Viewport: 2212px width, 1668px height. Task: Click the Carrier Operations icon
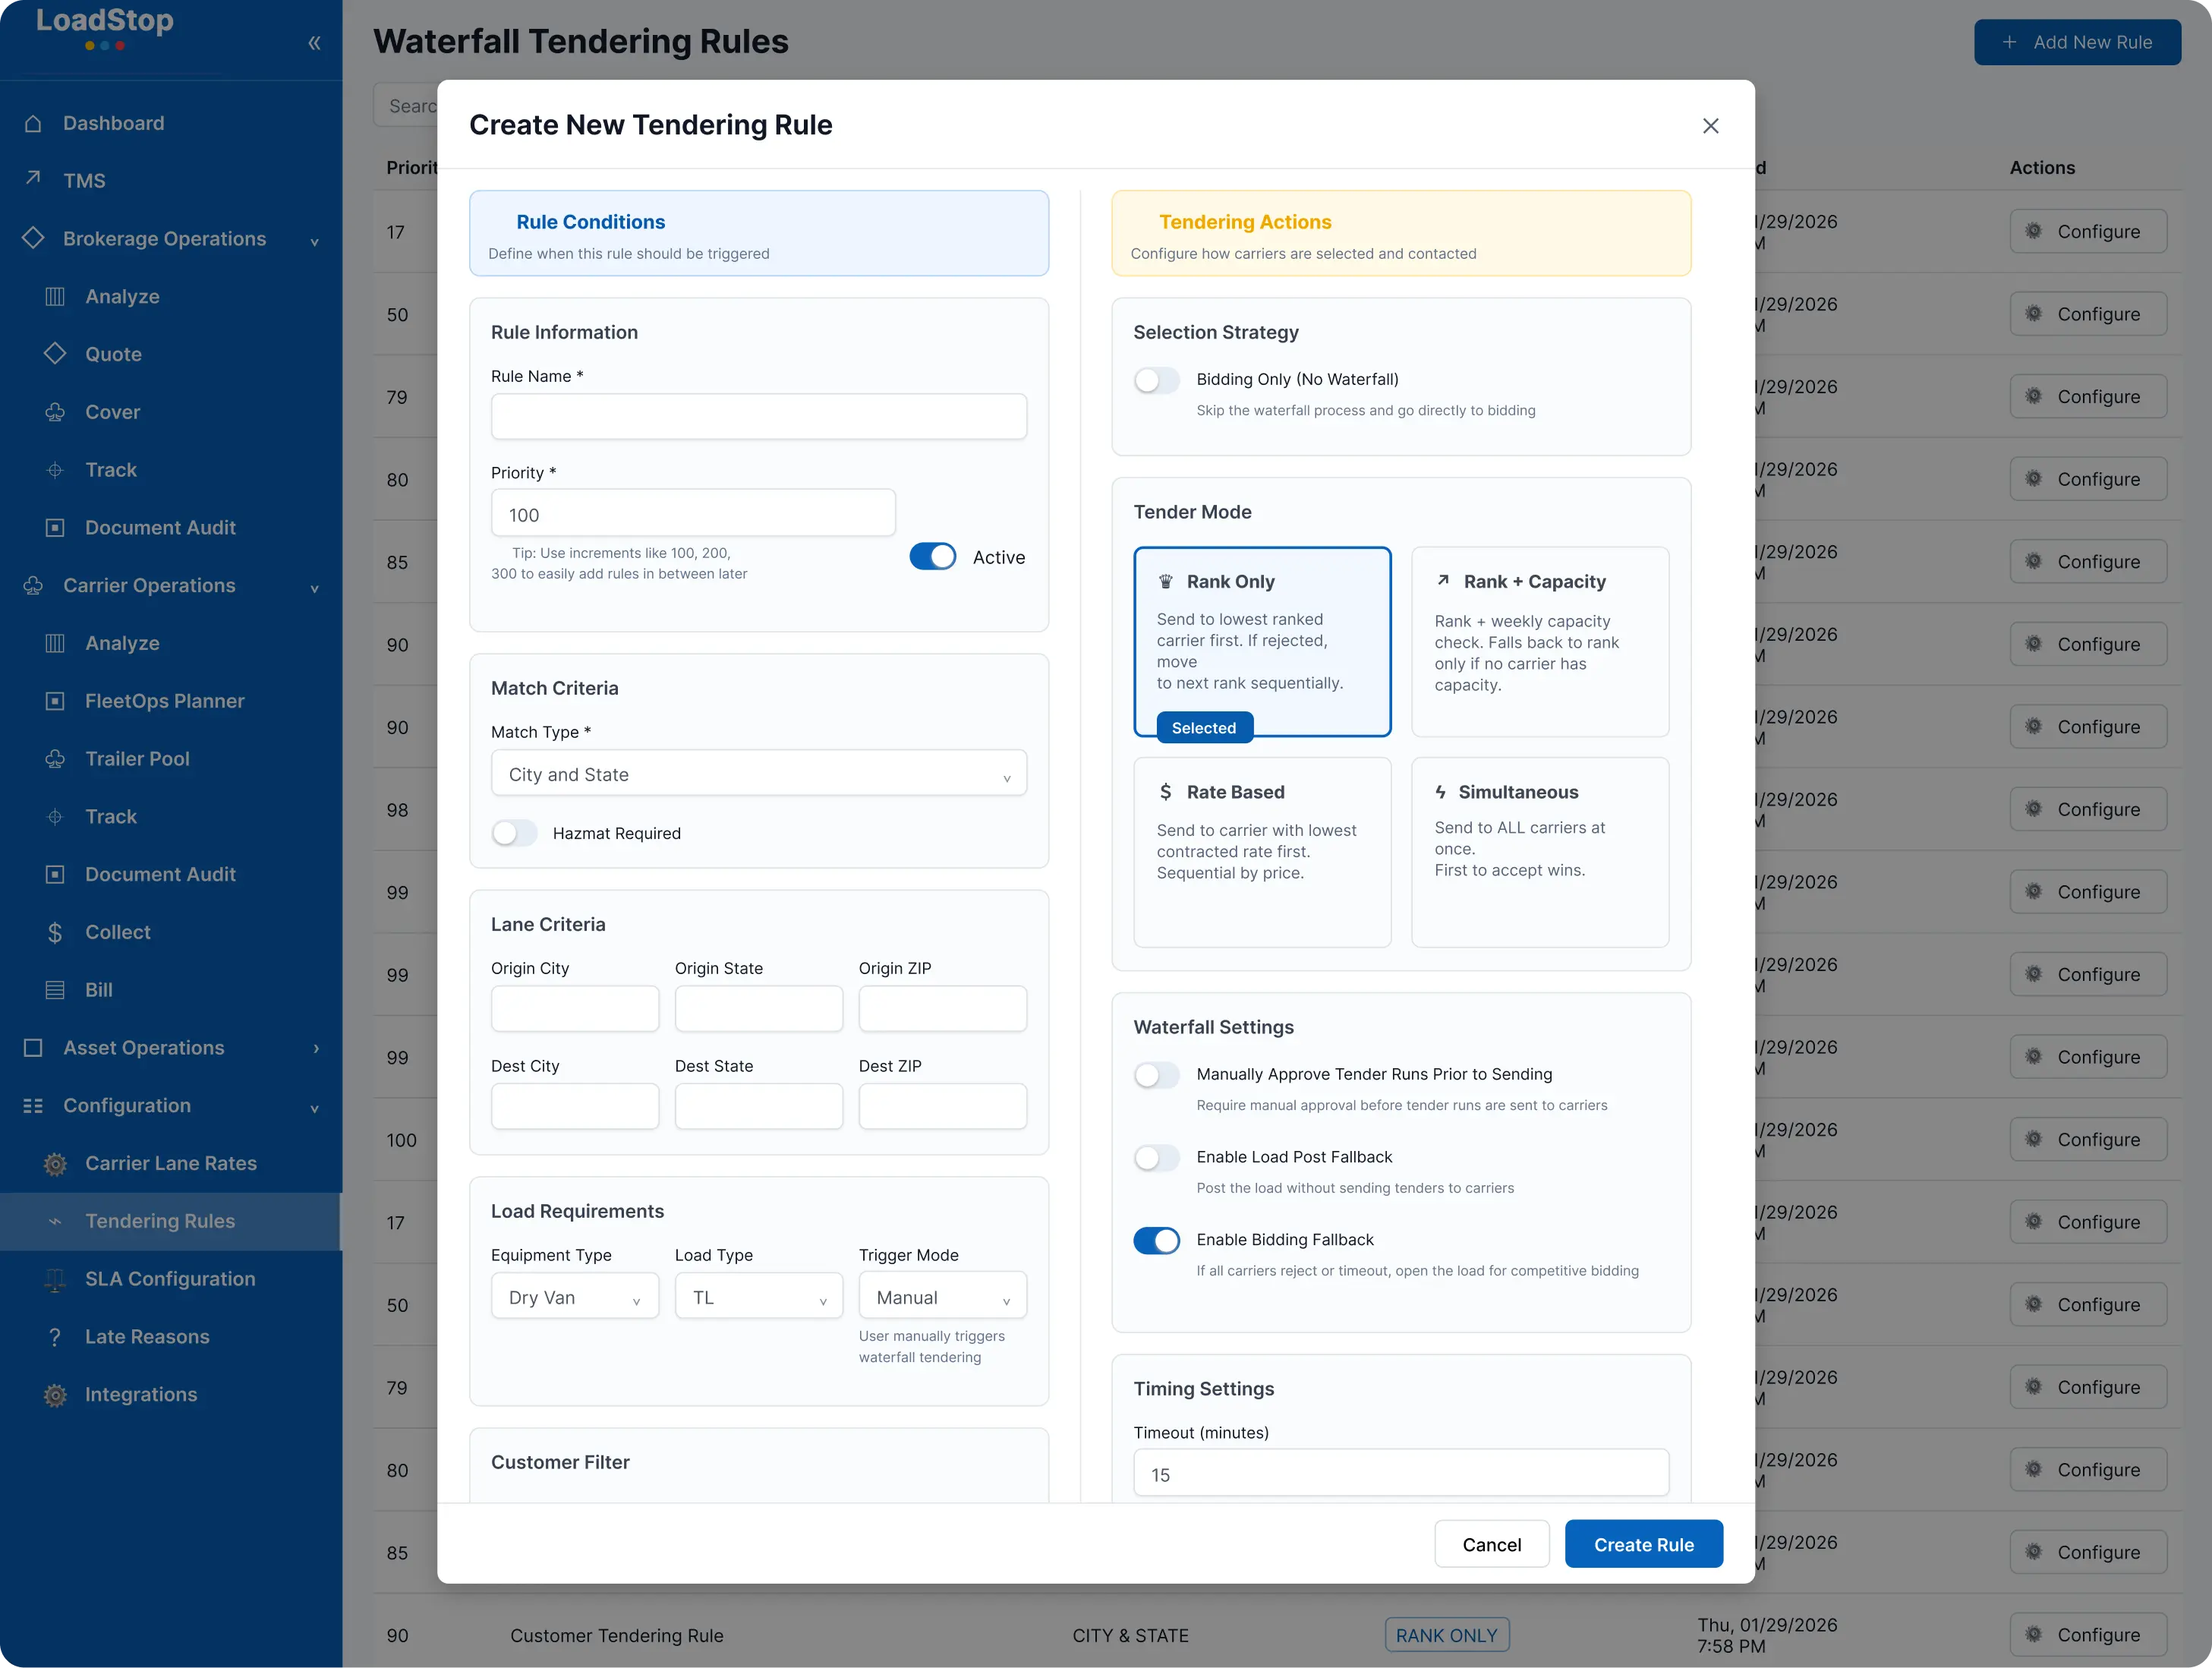point(33,586)
